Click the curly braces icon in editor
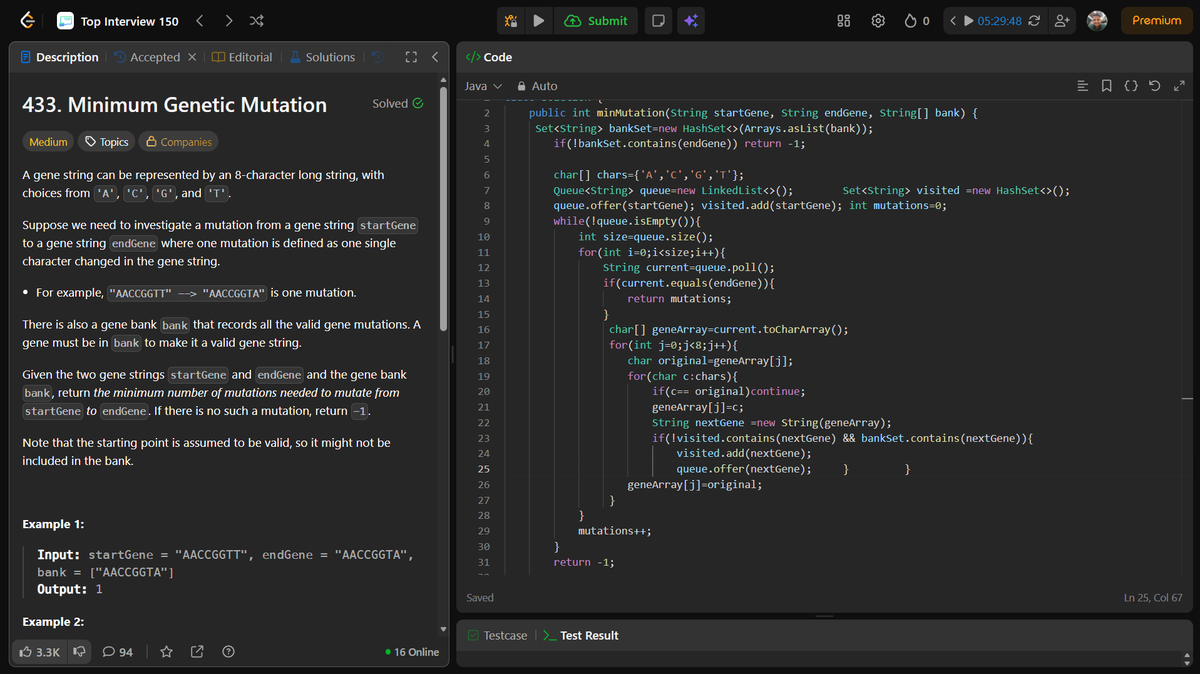Image resolution: width=1200 pixels, height=674 pixels. click(1131, 86)
